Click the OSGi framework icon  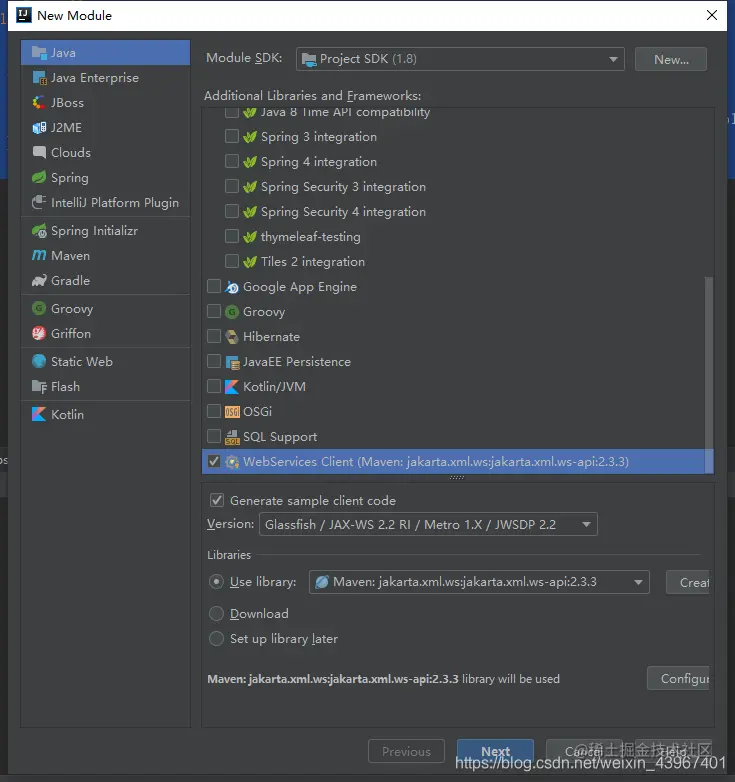coord(232,411)
